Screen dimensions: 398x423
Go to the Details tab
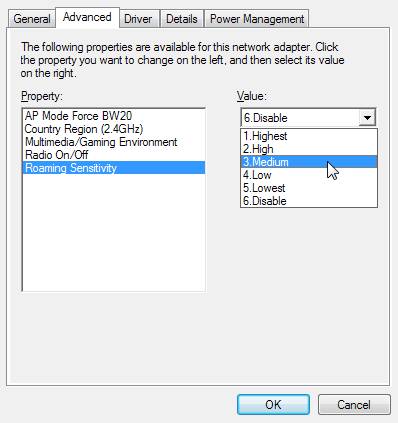182,19
